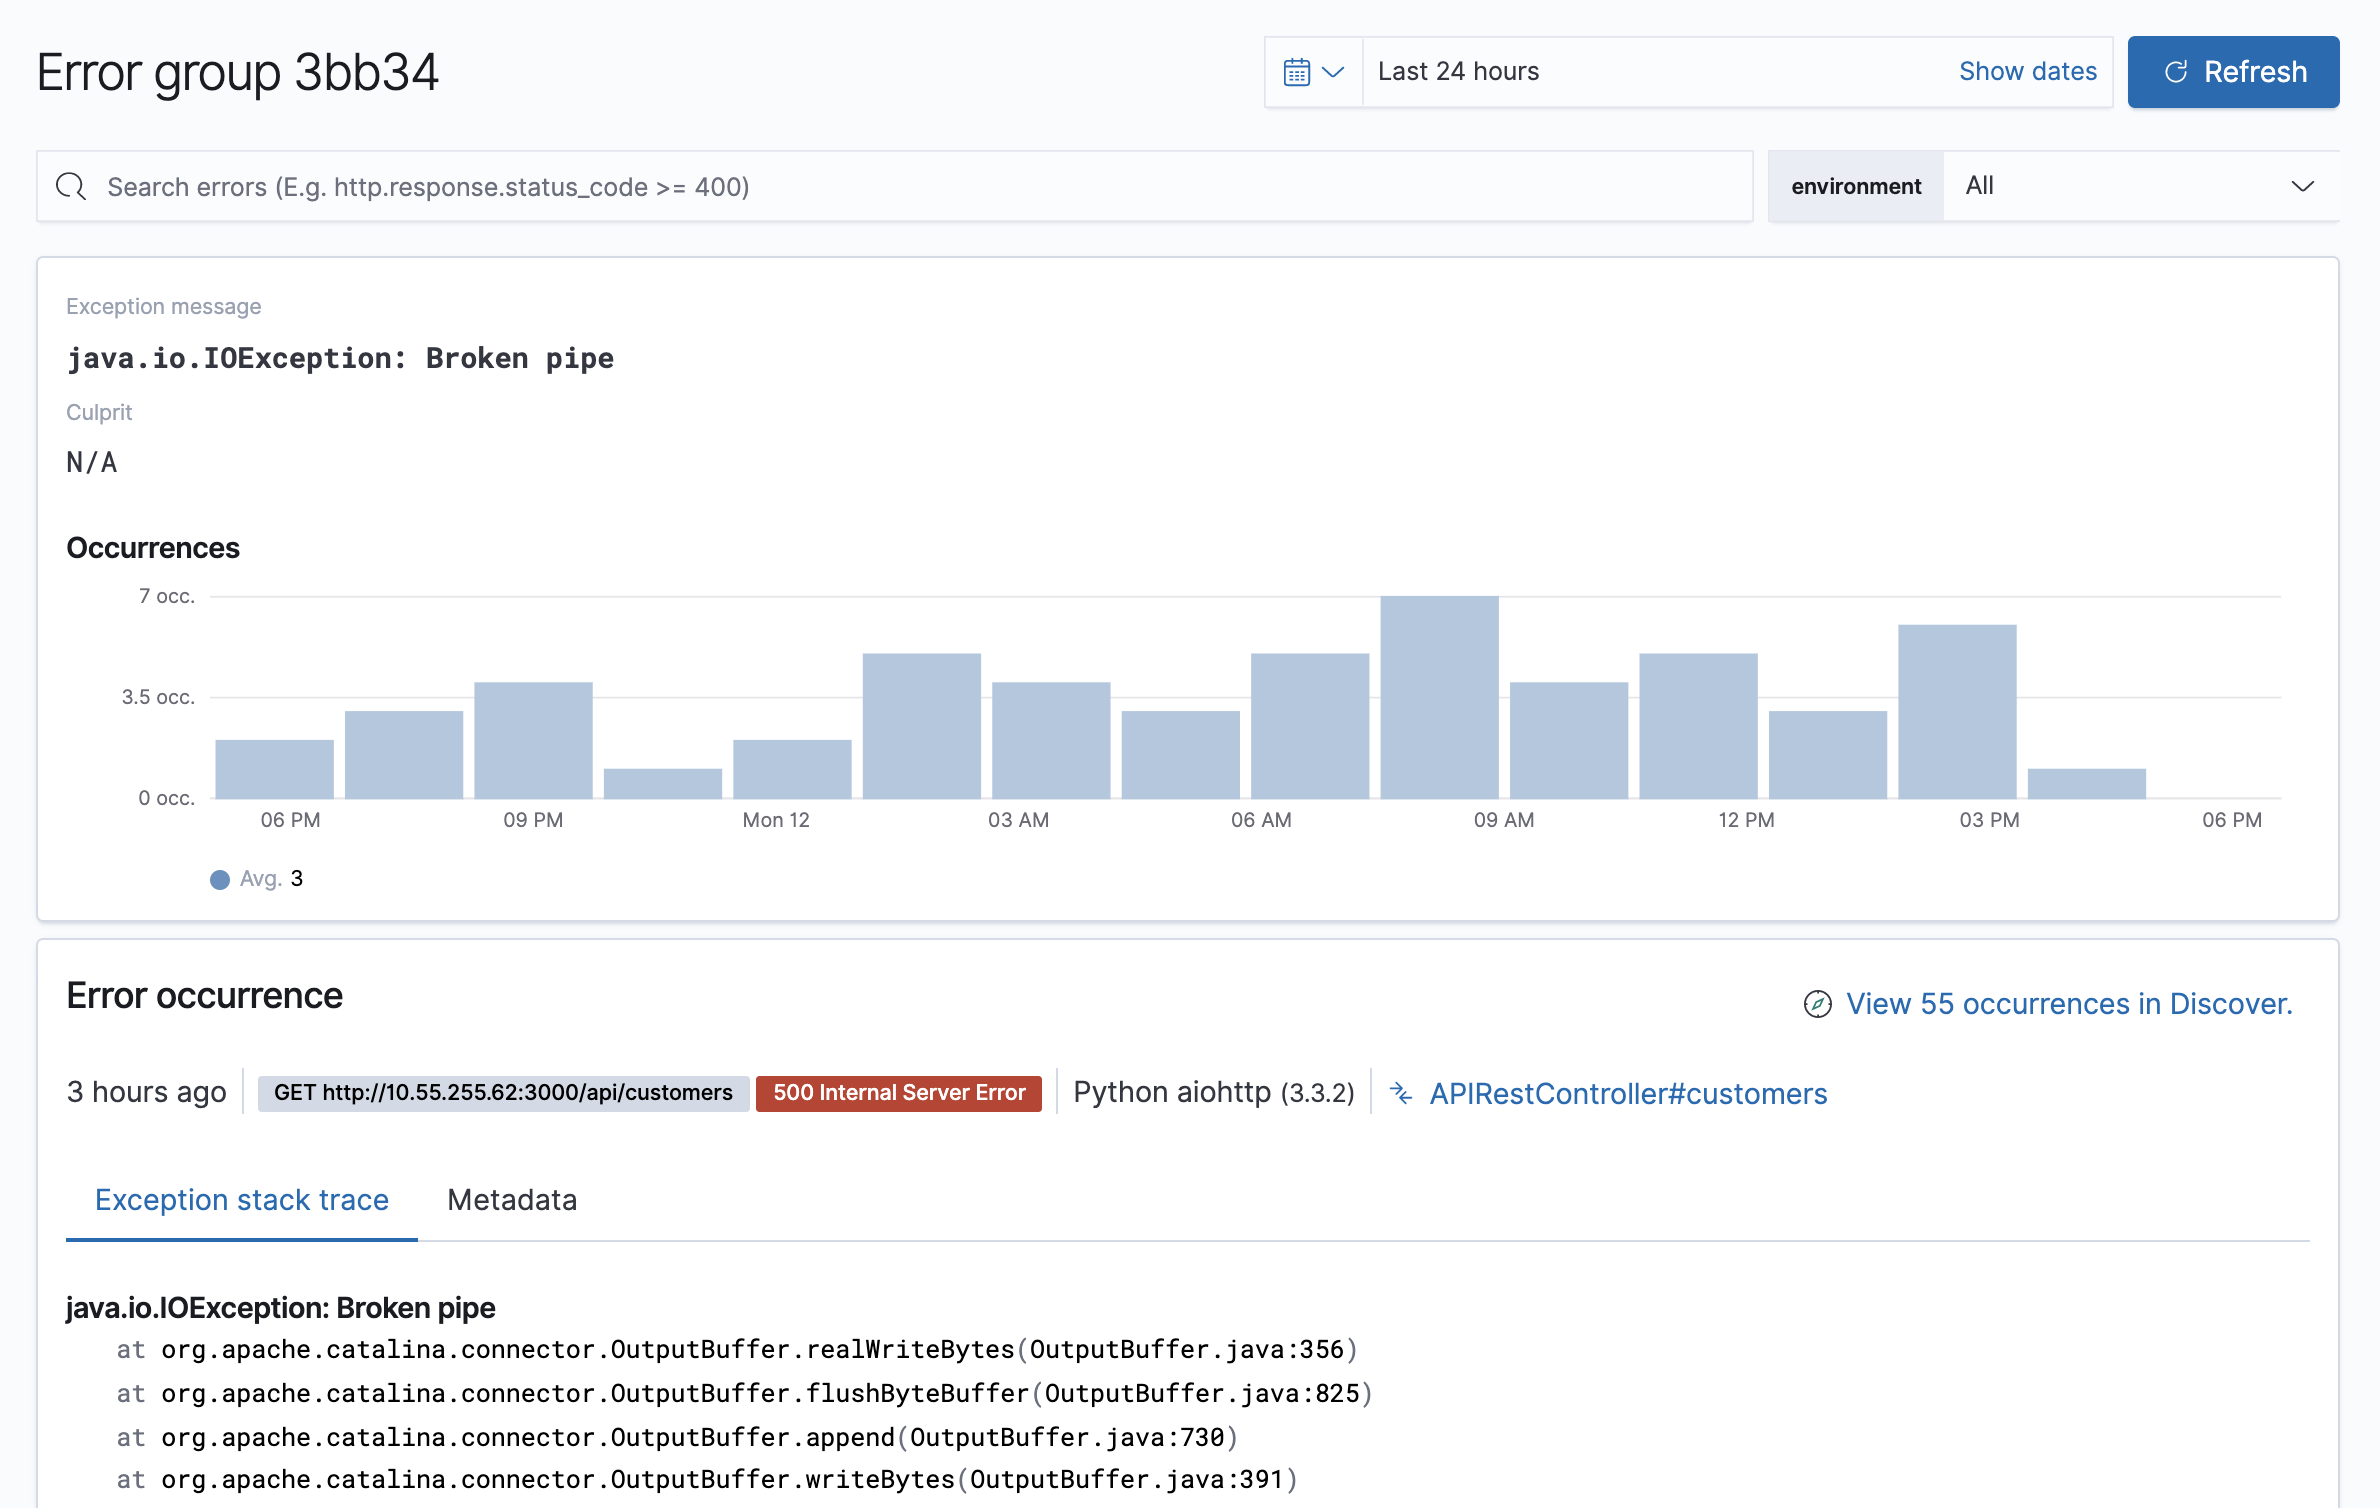Click the Avg legend color dot
2380x1508 pixels.
click(x=220, y=879)
